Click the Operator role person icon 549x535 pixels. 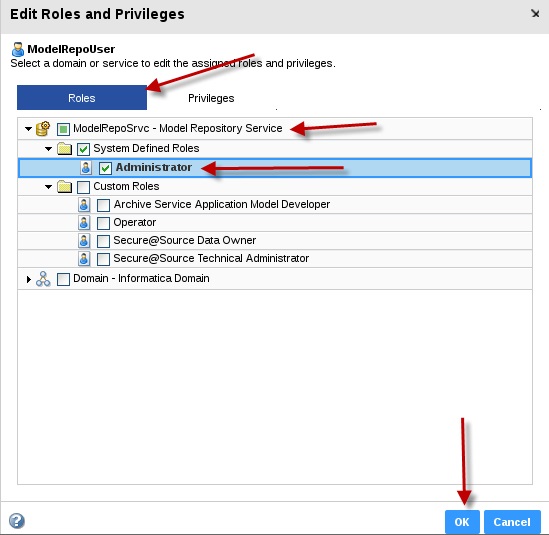[x=84, y=223]
